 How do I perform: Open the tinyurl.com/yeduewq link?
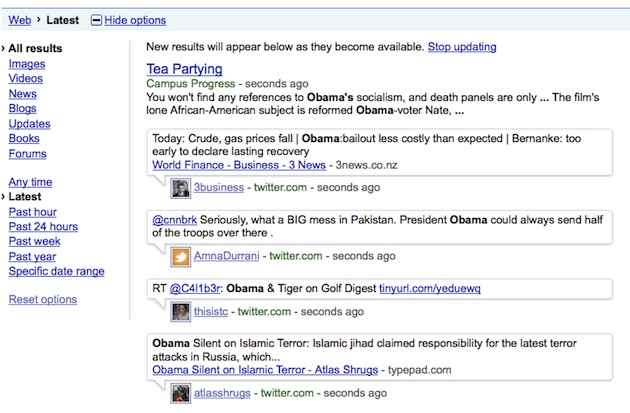430,288
